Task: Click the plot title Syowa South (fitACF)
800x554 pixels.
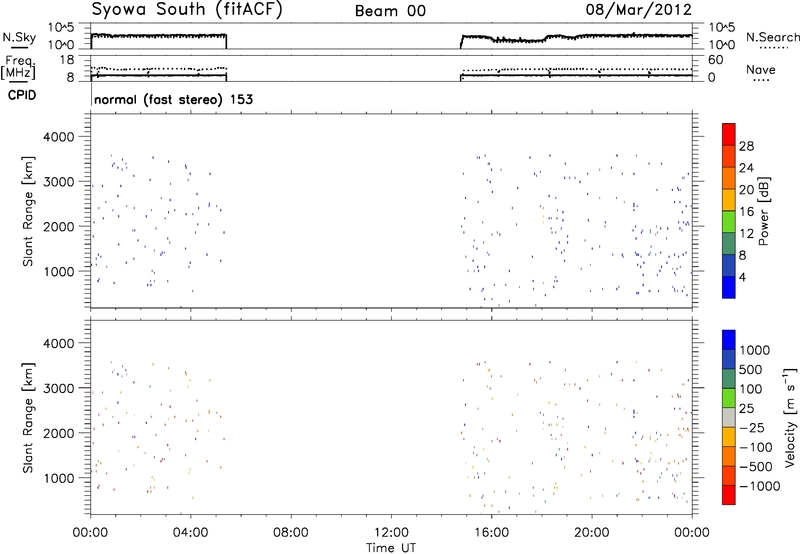Action: (187, 10)
